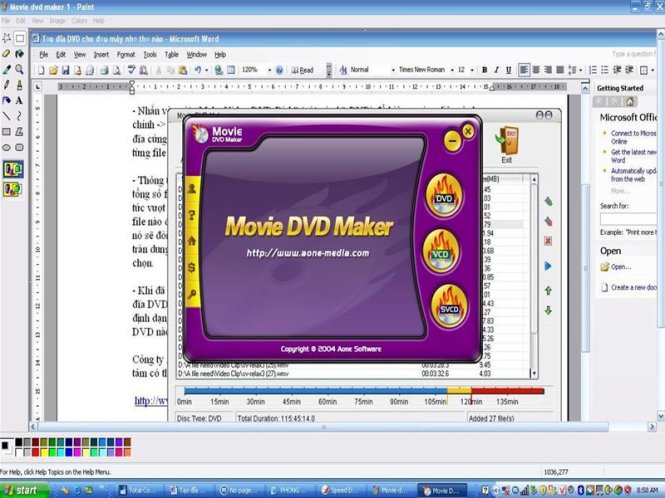Click the green move down arrow beside file list

[x=548, y=311]
